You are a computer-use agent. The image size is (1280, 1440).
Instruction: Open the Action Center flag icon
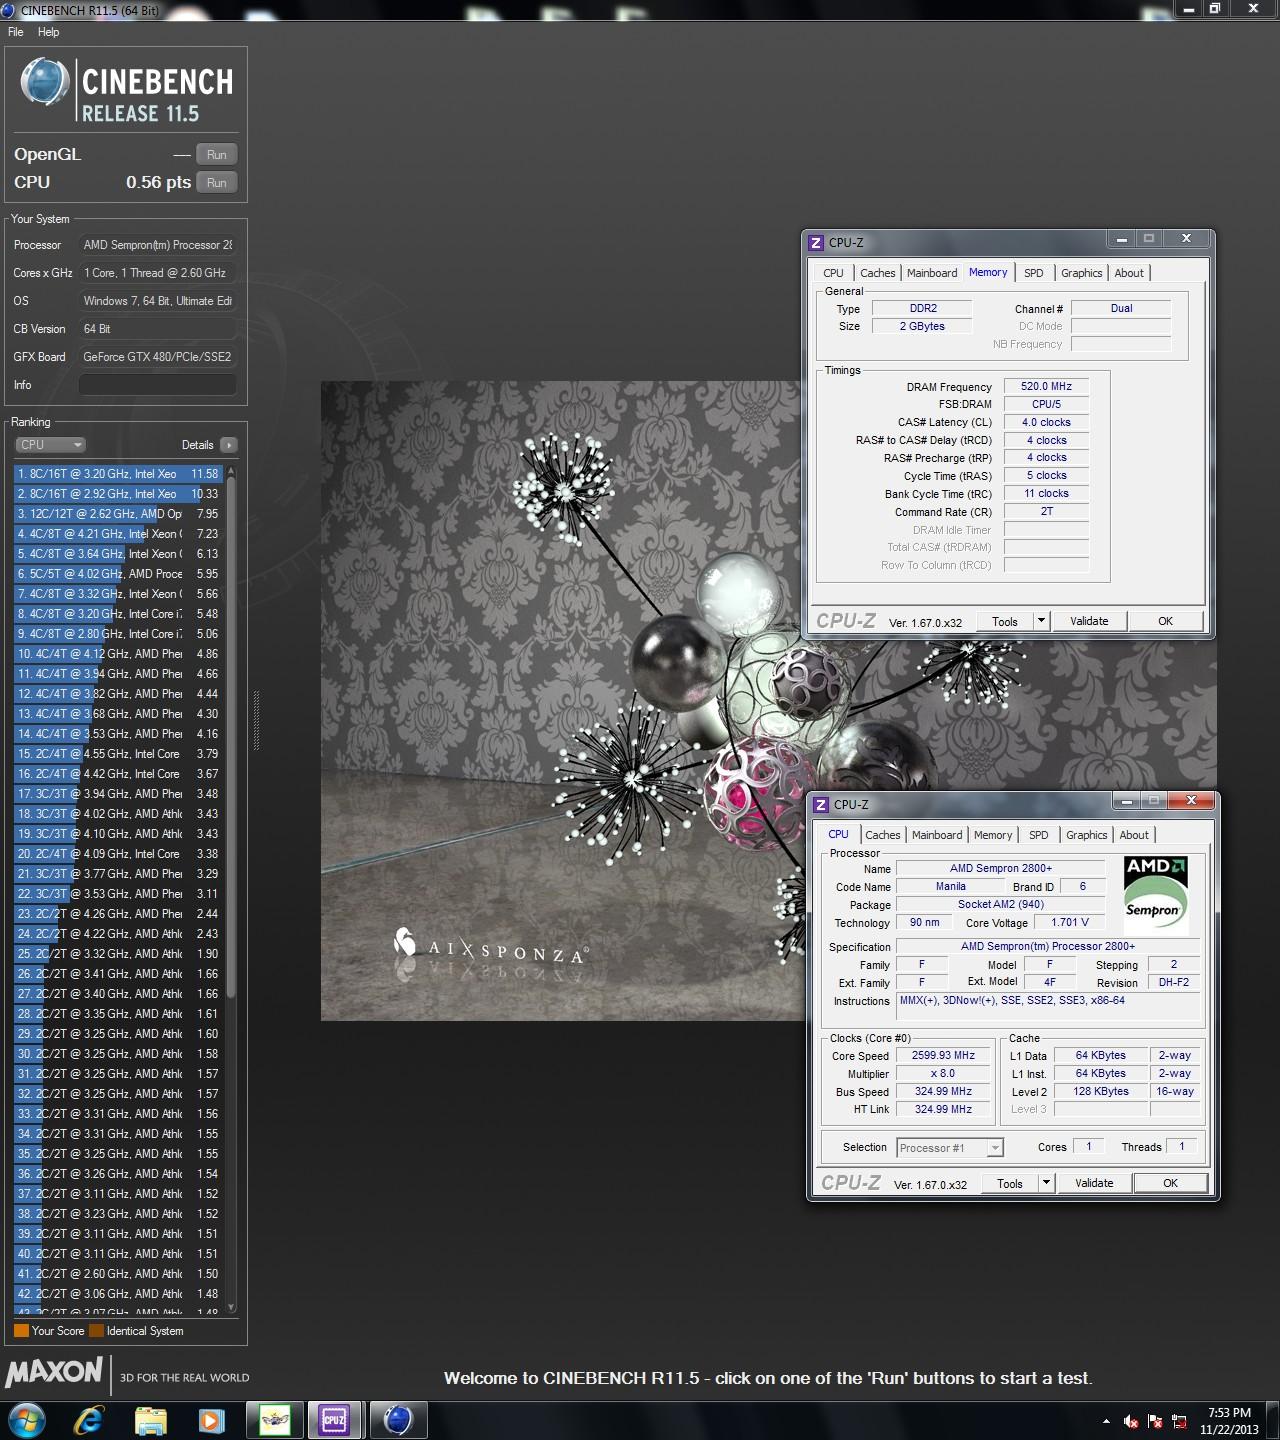[x=1155, y=1421]
